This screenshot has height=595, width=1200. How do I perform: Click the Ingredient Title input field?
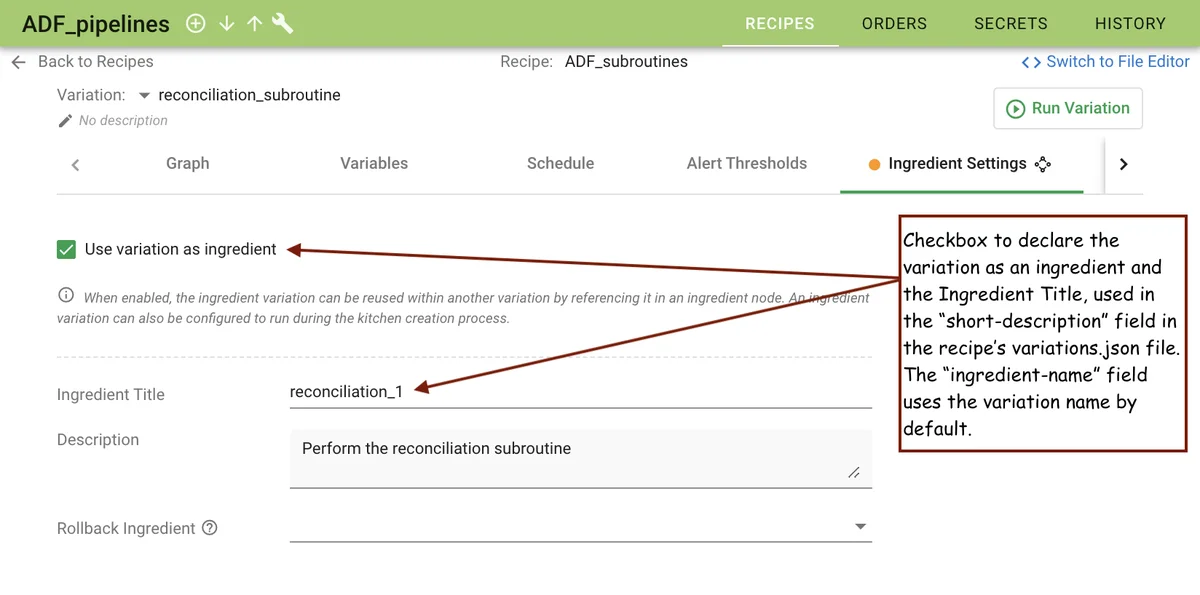580,392
